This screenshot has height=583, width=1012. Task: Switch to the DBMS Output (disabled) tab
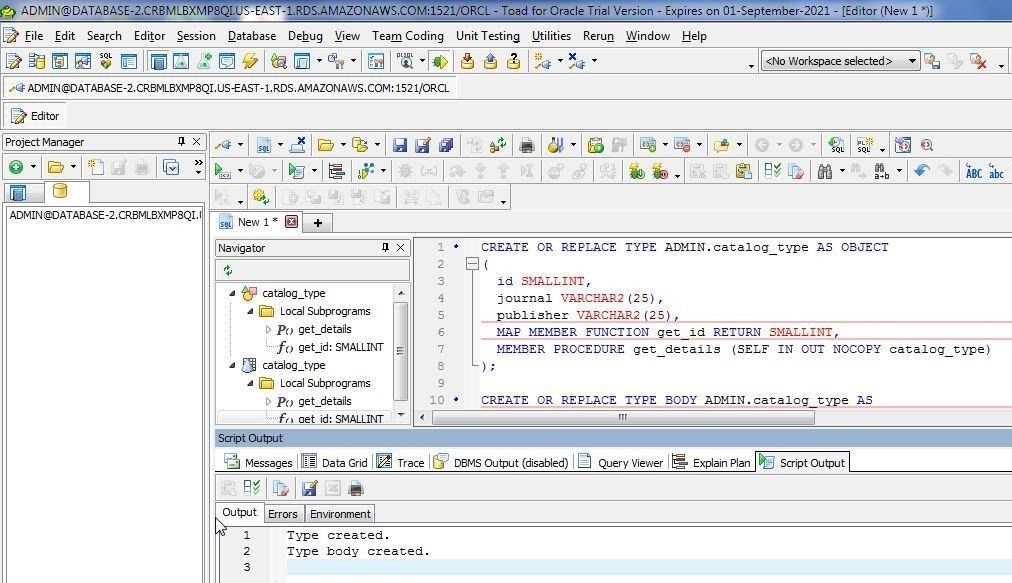(501, 462)
